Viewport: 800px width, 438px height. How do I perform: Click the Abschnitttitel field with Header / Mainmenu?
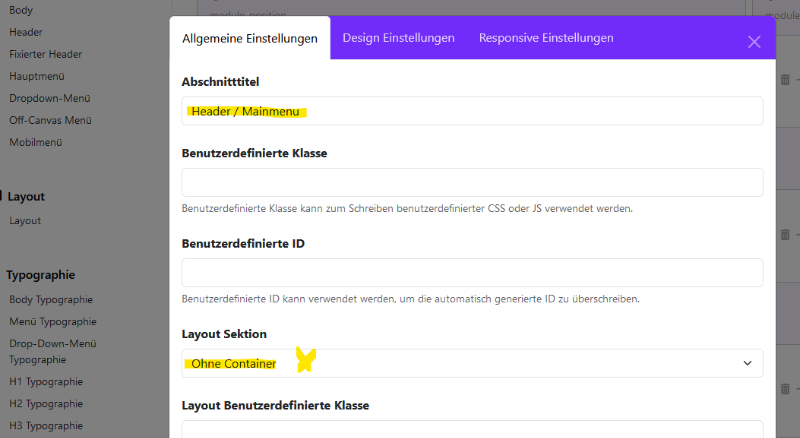[472, 111]
